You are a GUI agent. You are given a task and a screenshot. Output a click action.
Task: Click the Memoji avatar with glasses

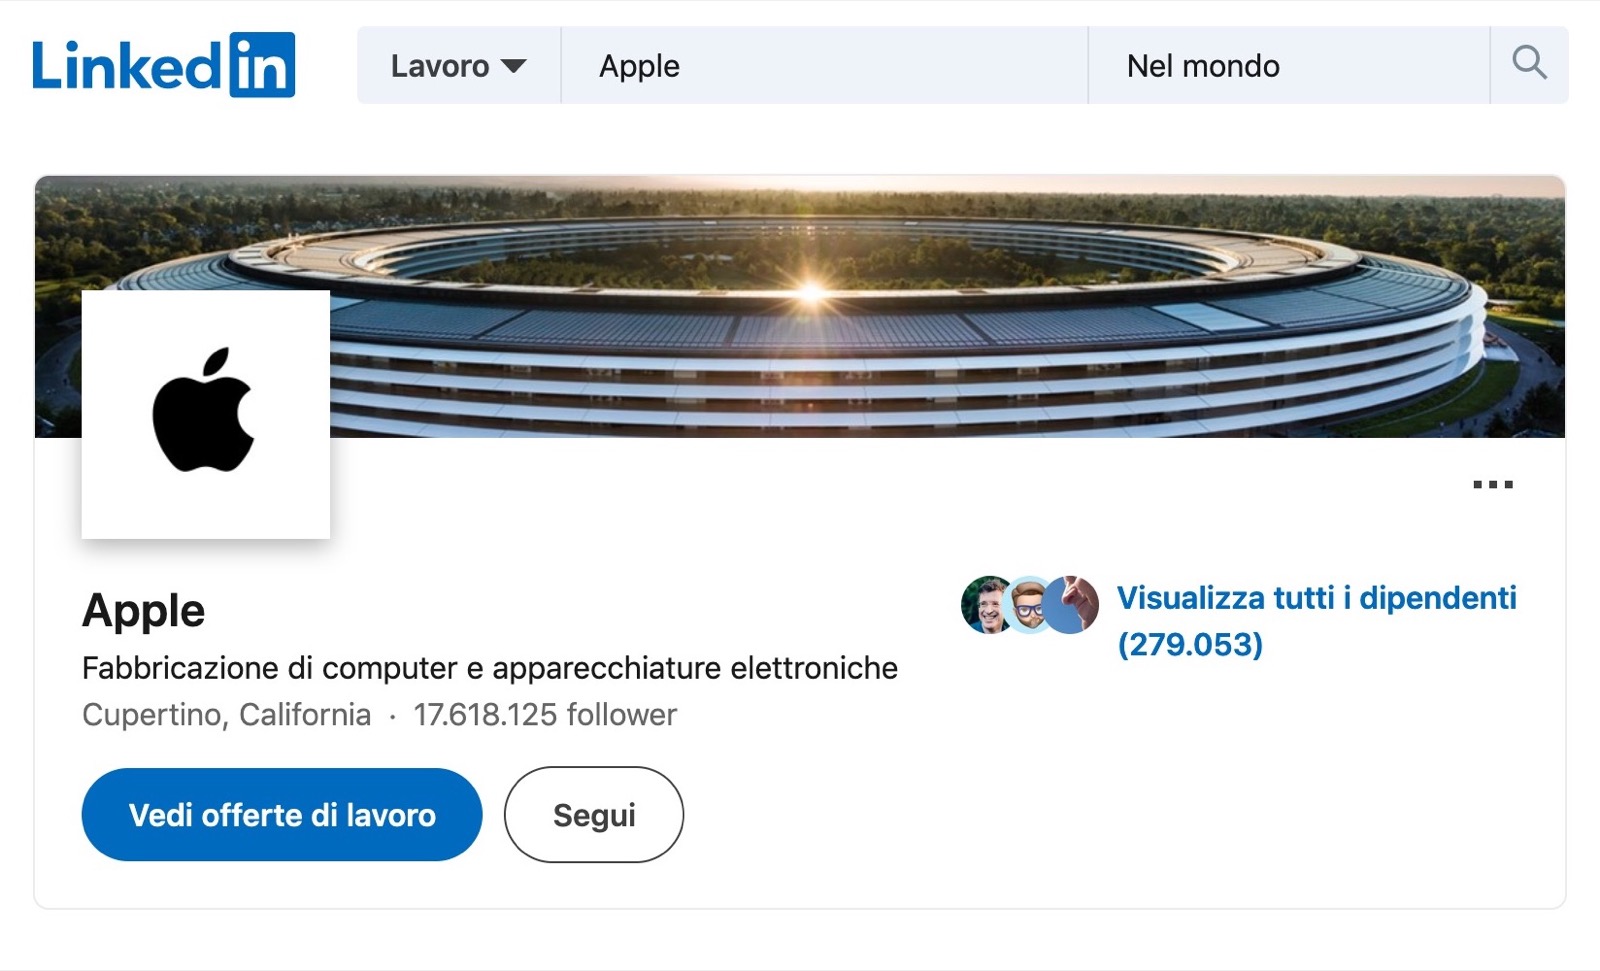[1027, 605]
